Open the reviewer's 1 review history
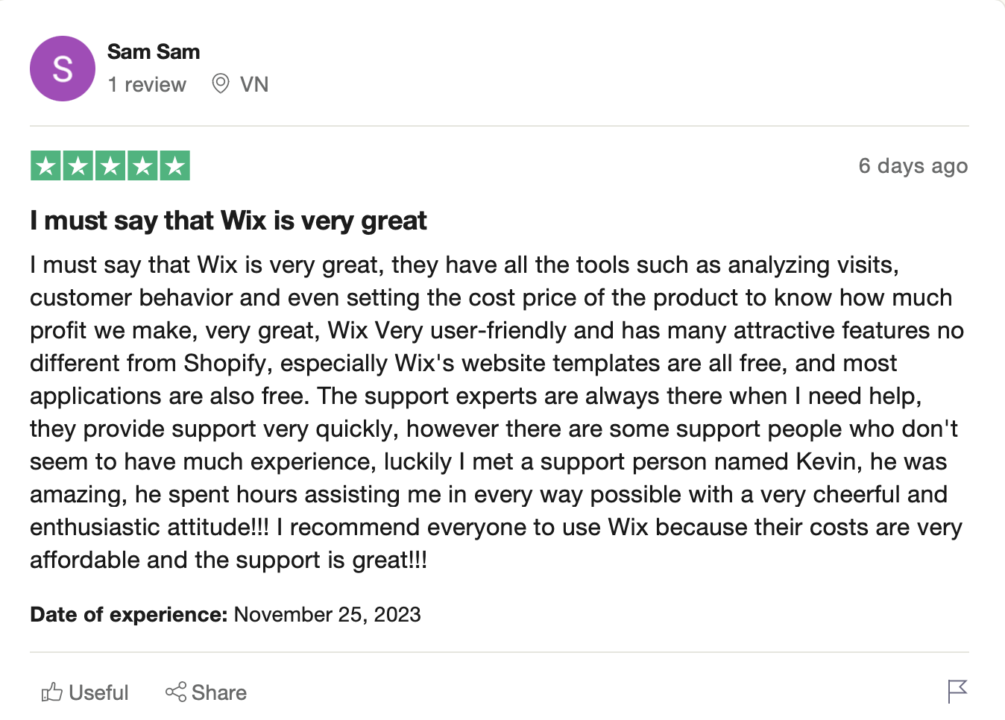Viewport: 1005px width, 720px height. pos(147,84)
